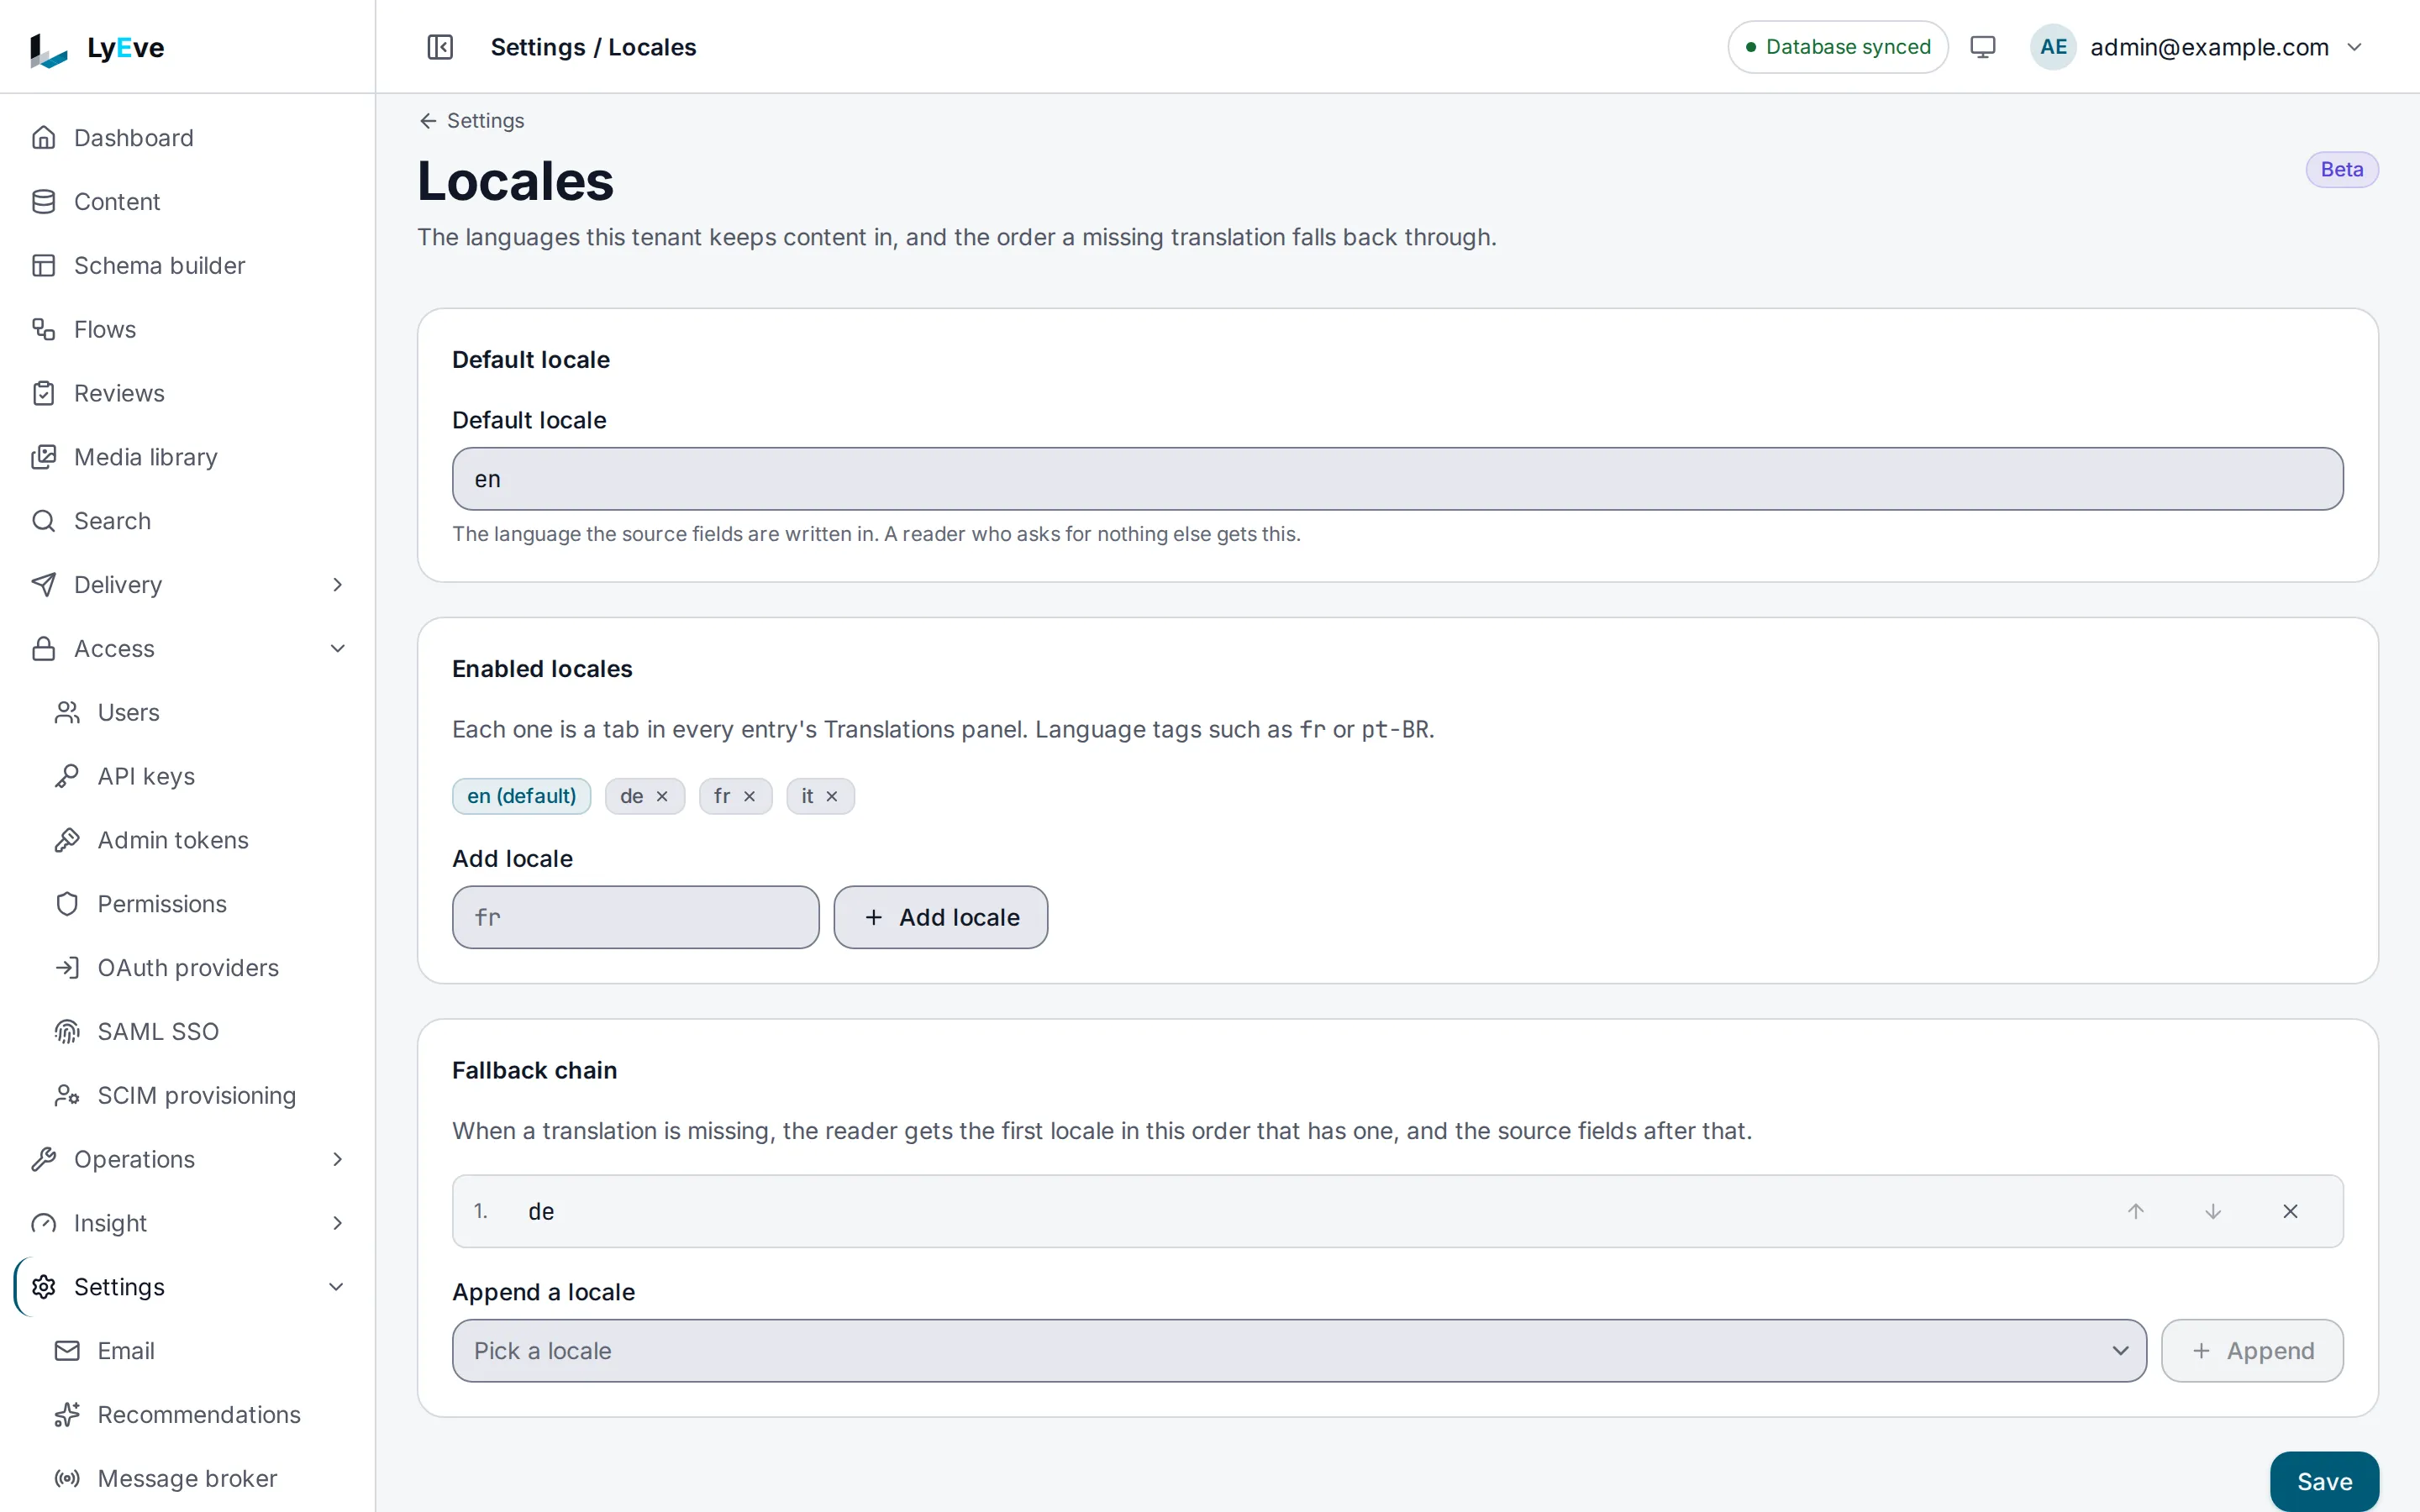The width and height of the screenshot is (2420, 1512).
Task: Click the LyEve logo
Action: coord(97,47)
